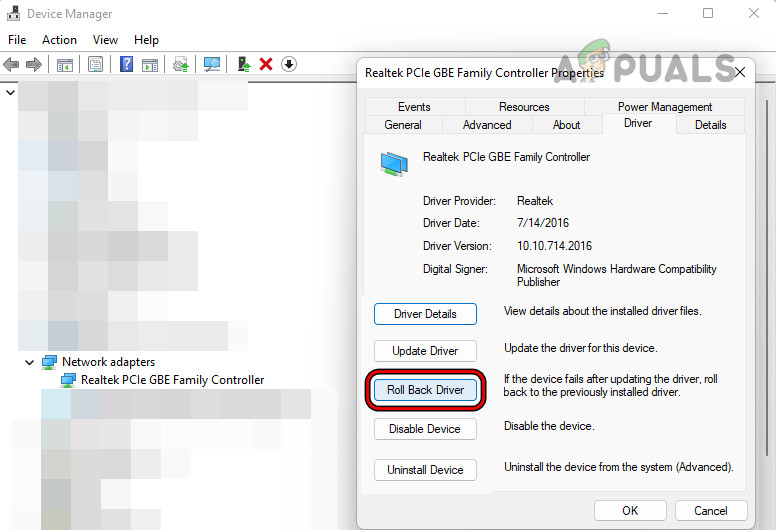Switch to the Details tab
This screenshot has width=776, height=530.
711,125
